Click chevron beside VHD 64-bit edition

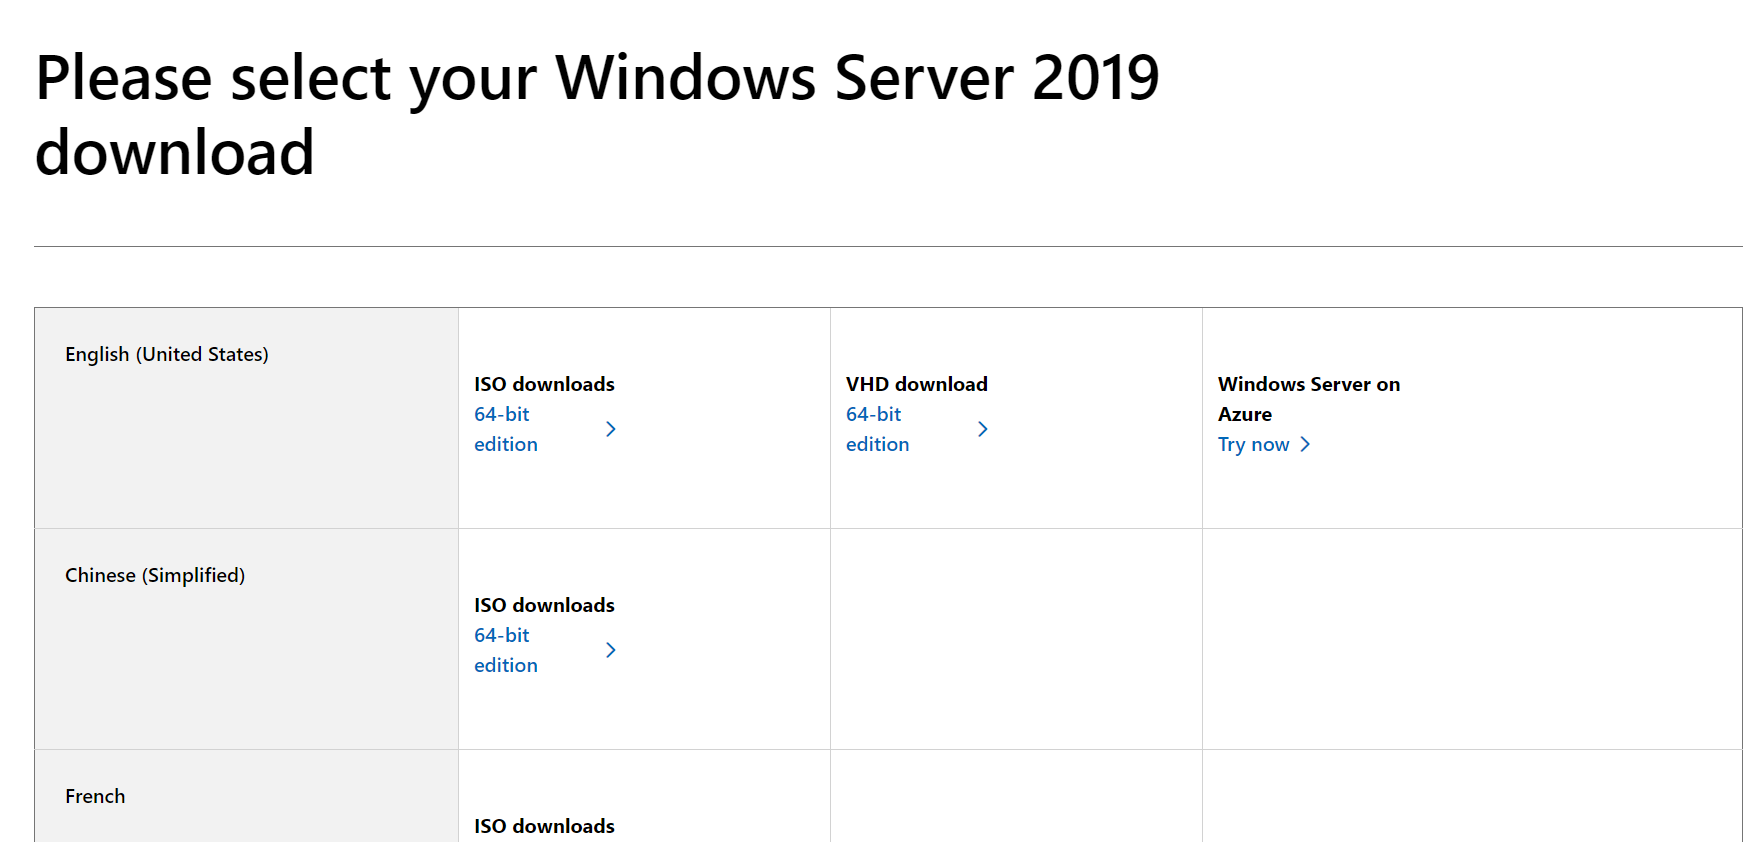[x=983, y=429]
